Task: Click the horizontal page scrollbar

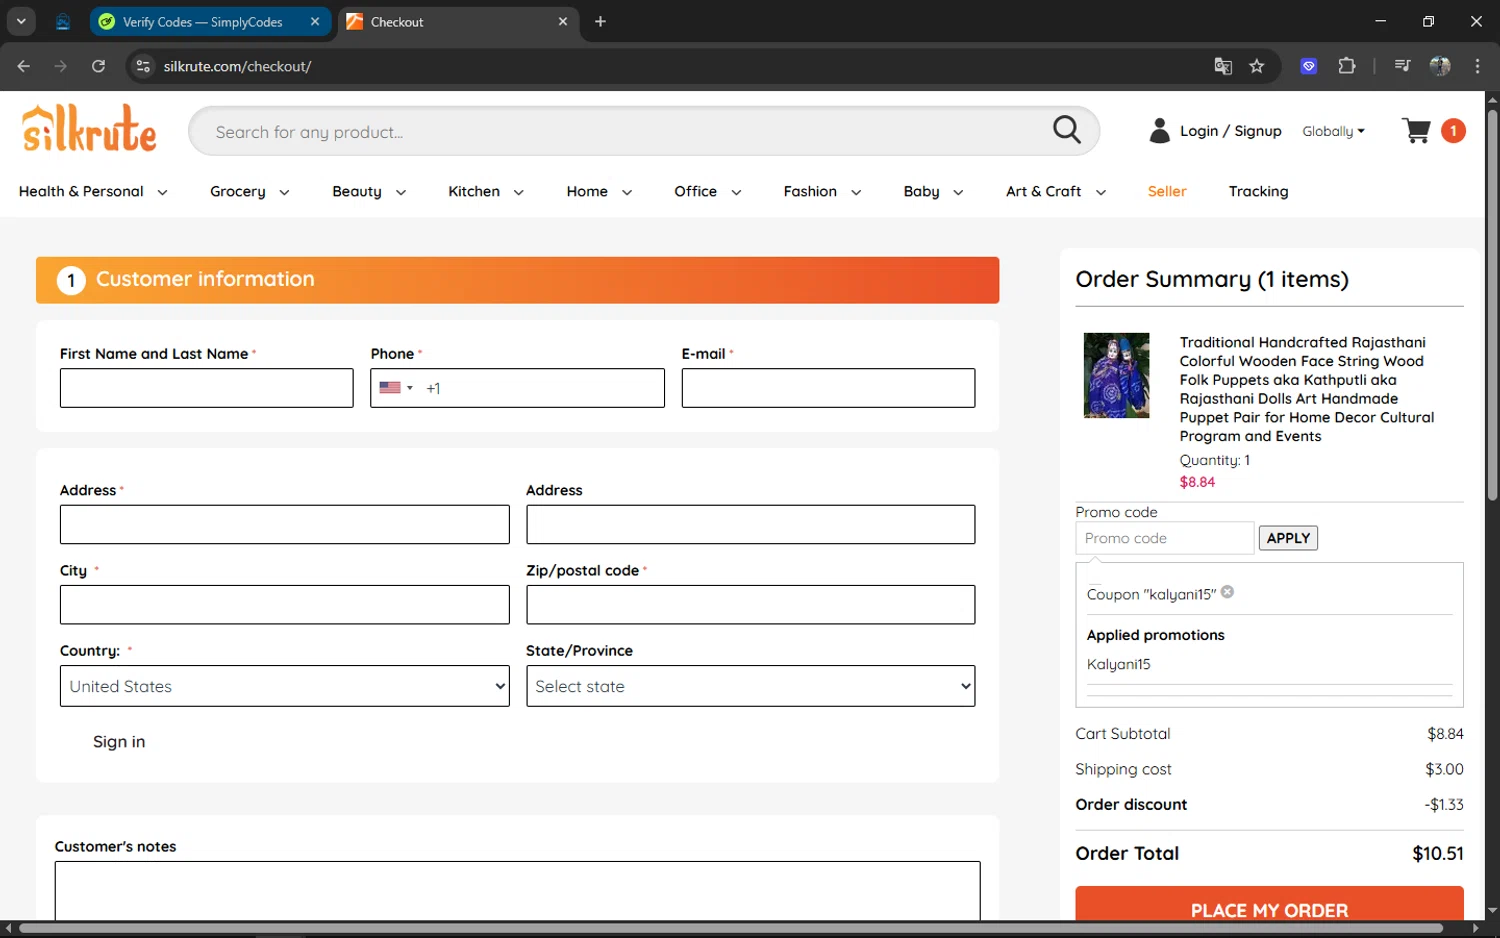Action: click(x=730, y=928)
